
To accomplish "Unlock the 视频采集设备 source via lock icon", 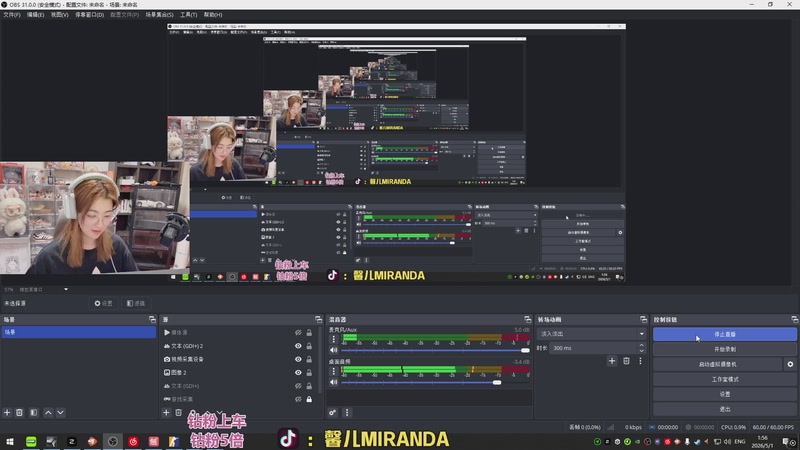I will [x=309, y=359].
